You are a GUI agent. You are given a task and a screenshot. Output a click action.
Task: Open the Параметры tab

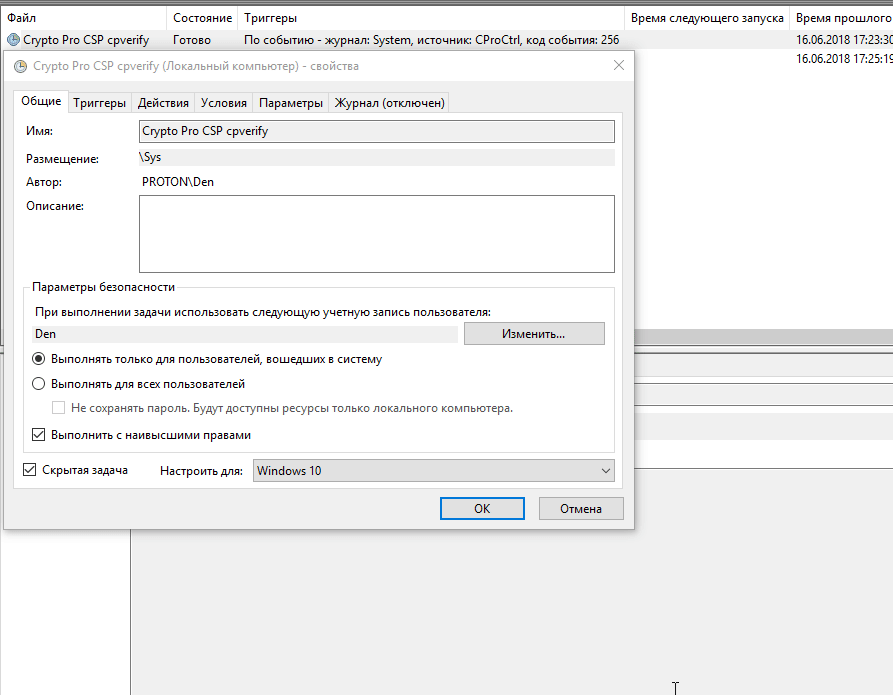click(290, 103)
